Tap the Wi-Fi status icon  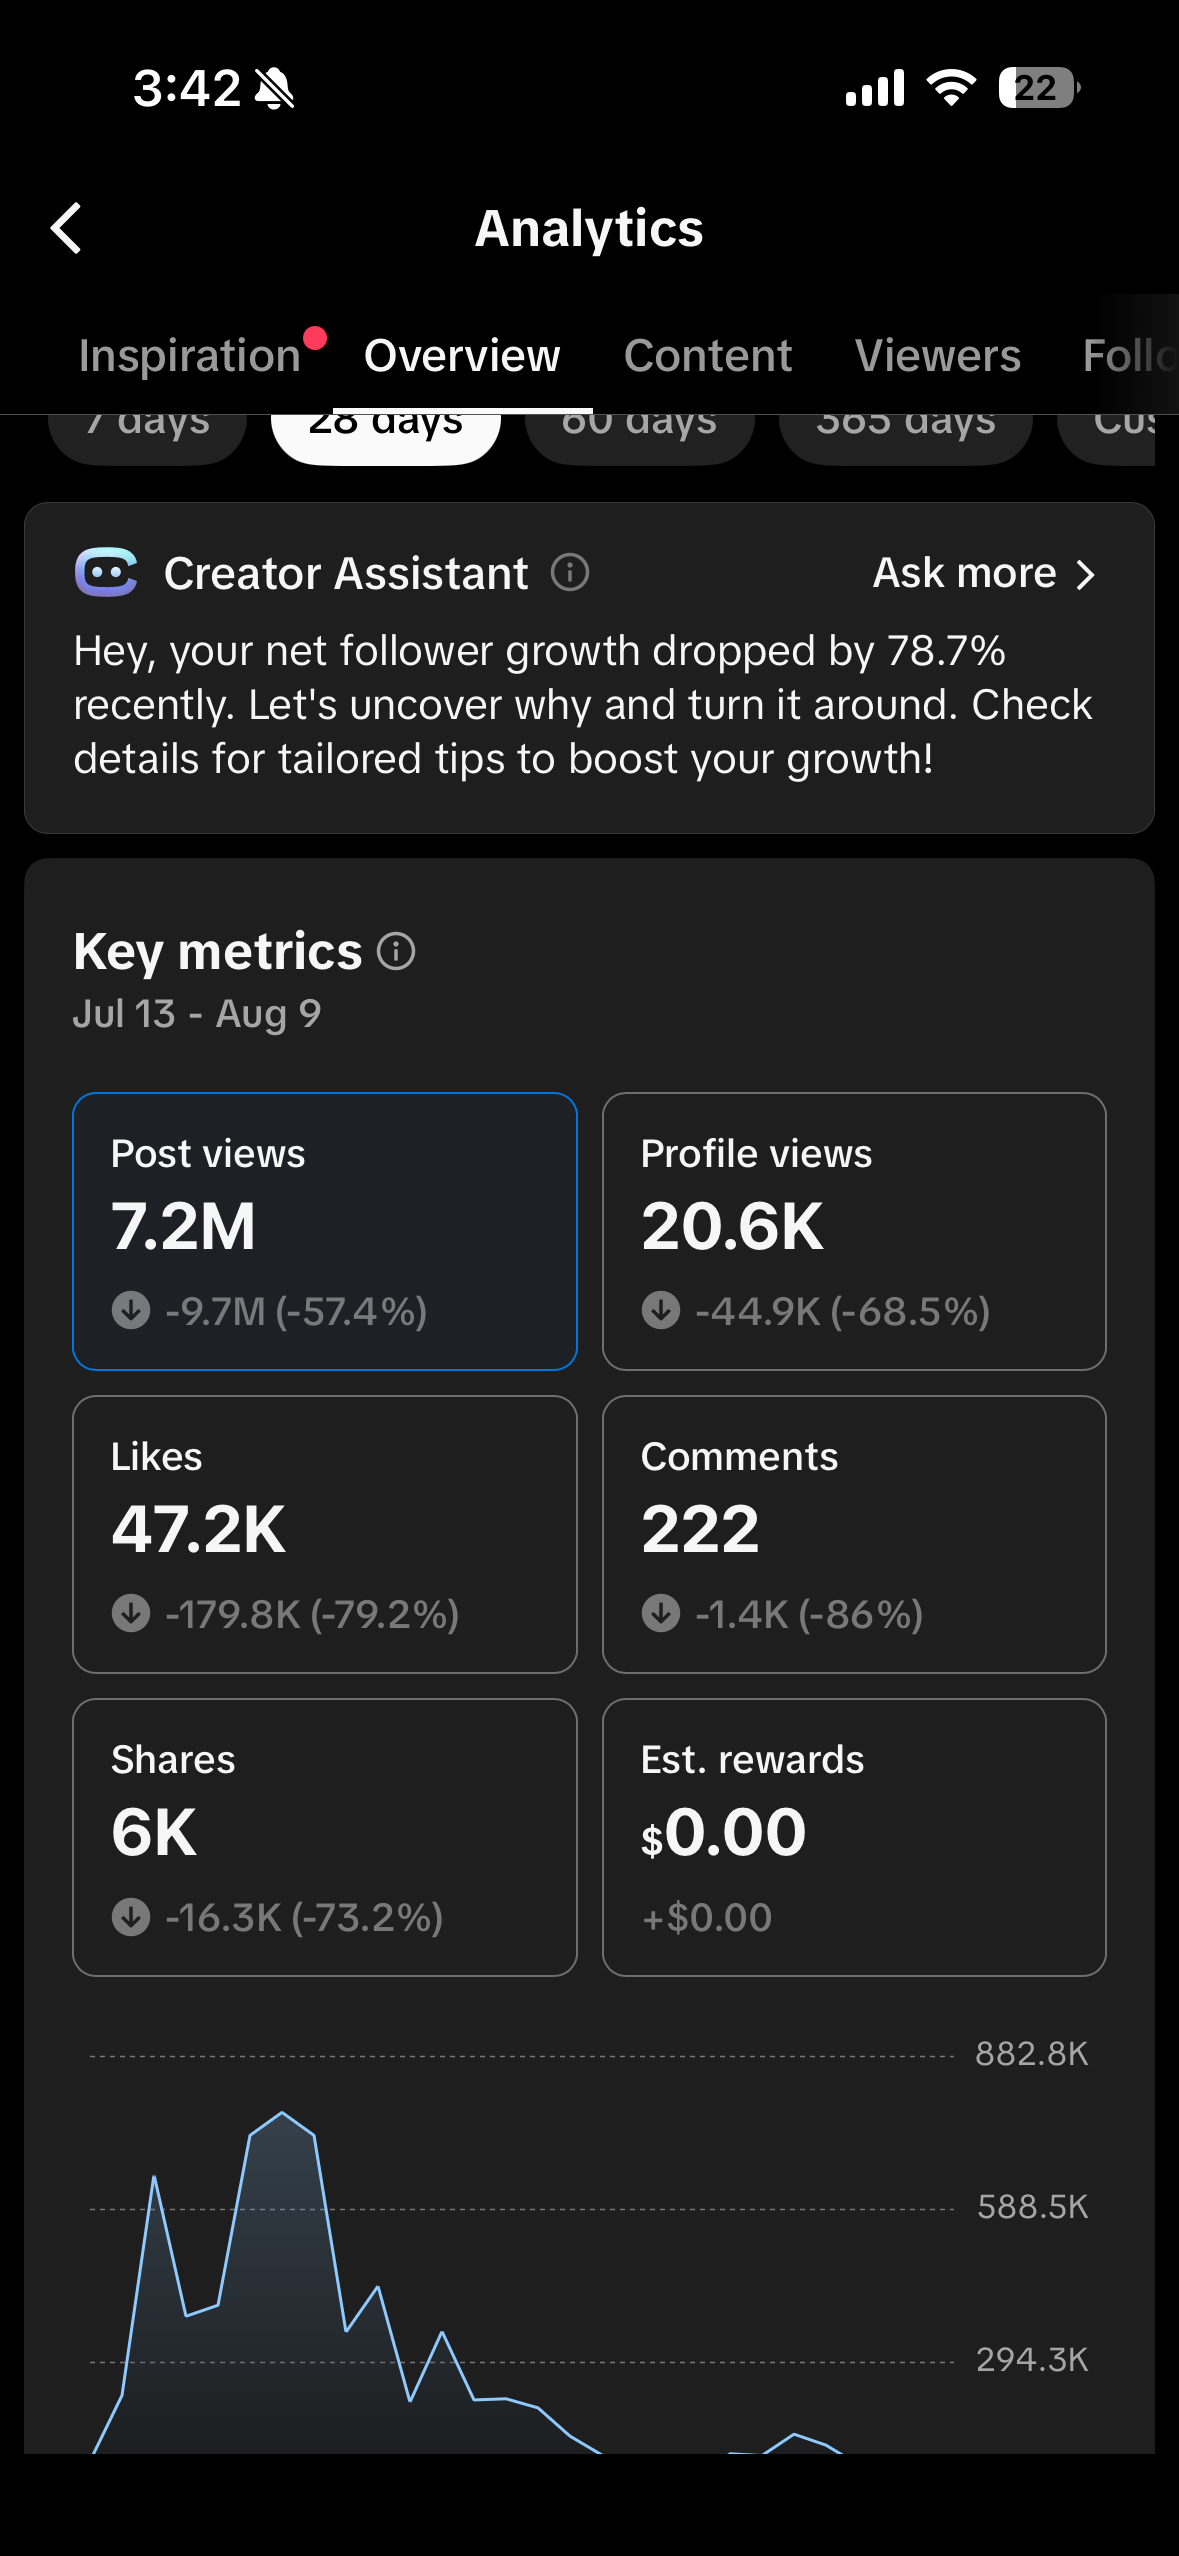(951, 88)
